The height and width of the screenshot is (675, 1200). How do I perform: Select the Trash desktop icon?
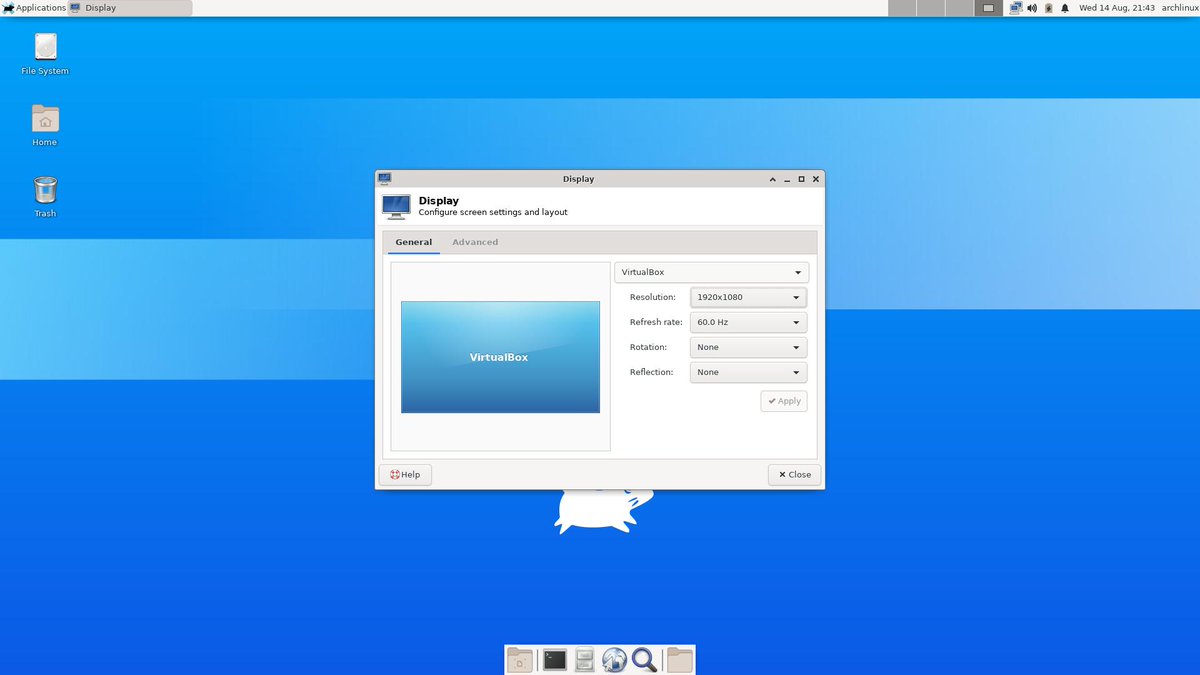(x=45, y=196)
